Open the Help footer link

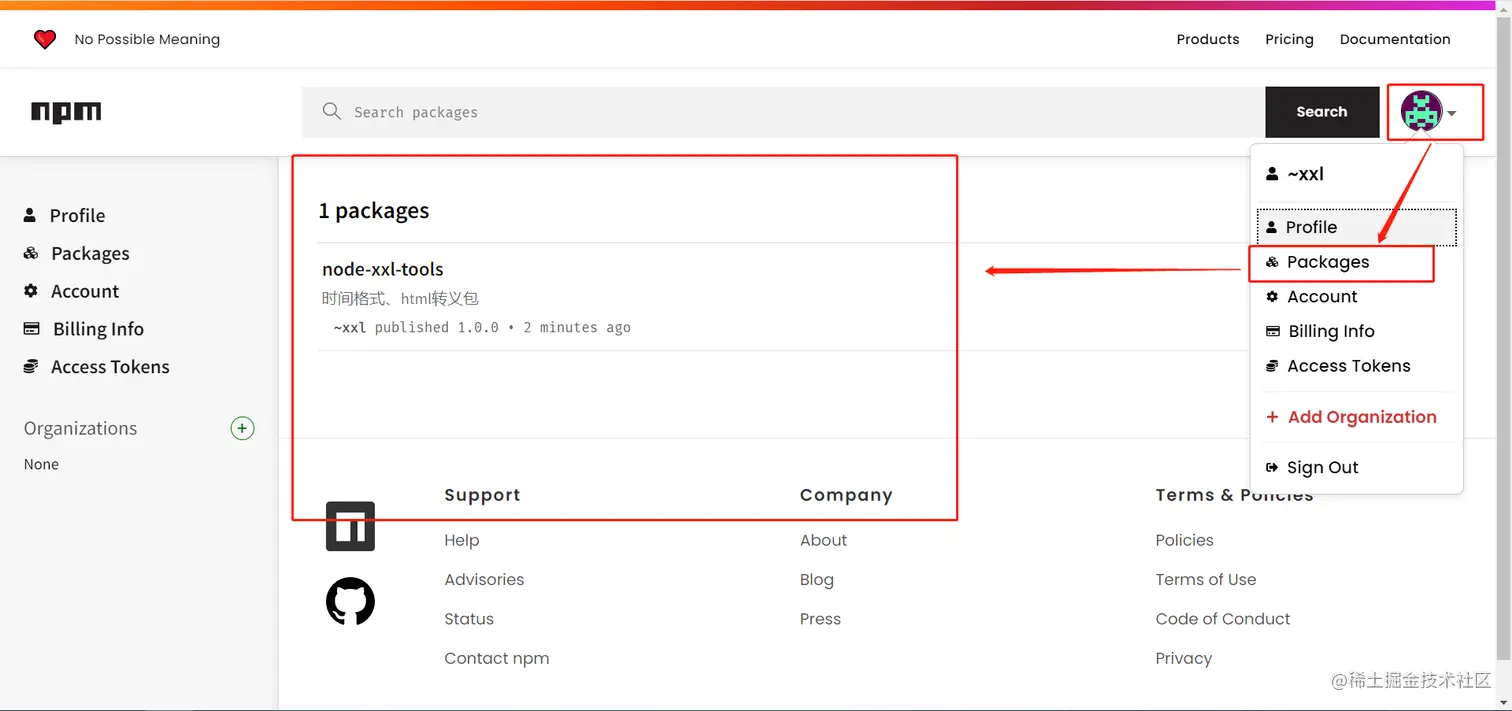[462, 540]
